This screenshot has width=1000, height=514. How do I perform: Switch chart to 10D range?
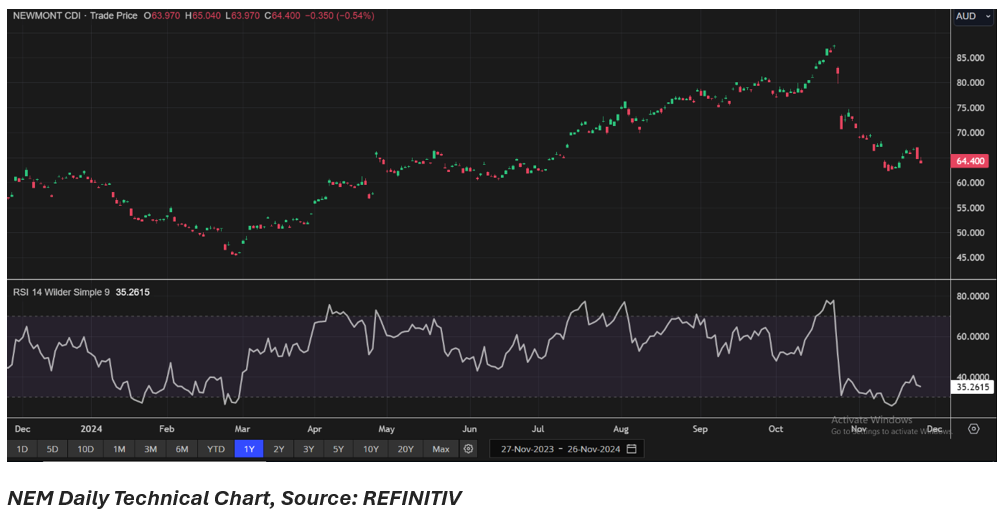click(x=86, y=449)
